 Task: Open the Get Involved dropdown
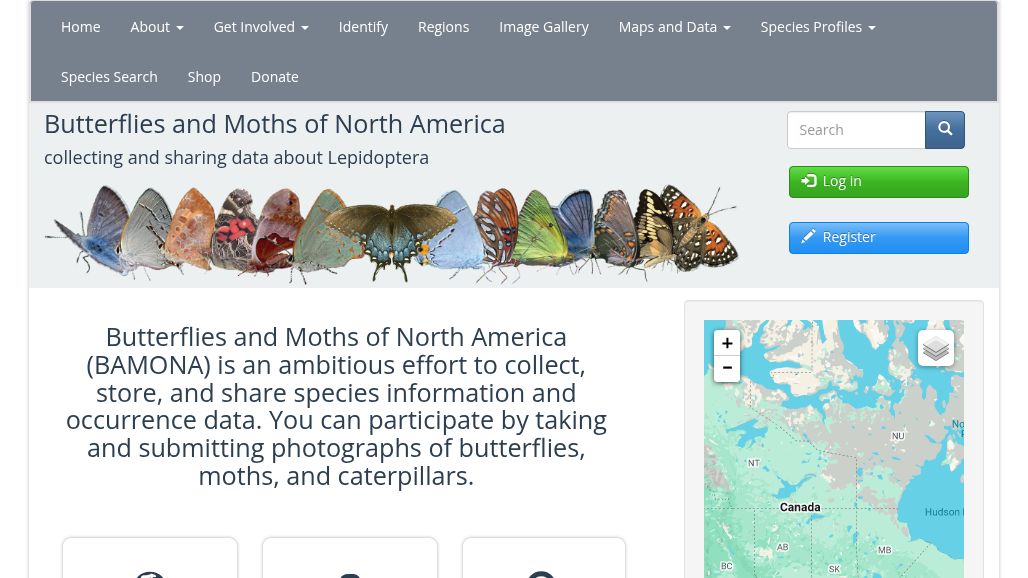[x=260, y=27]
